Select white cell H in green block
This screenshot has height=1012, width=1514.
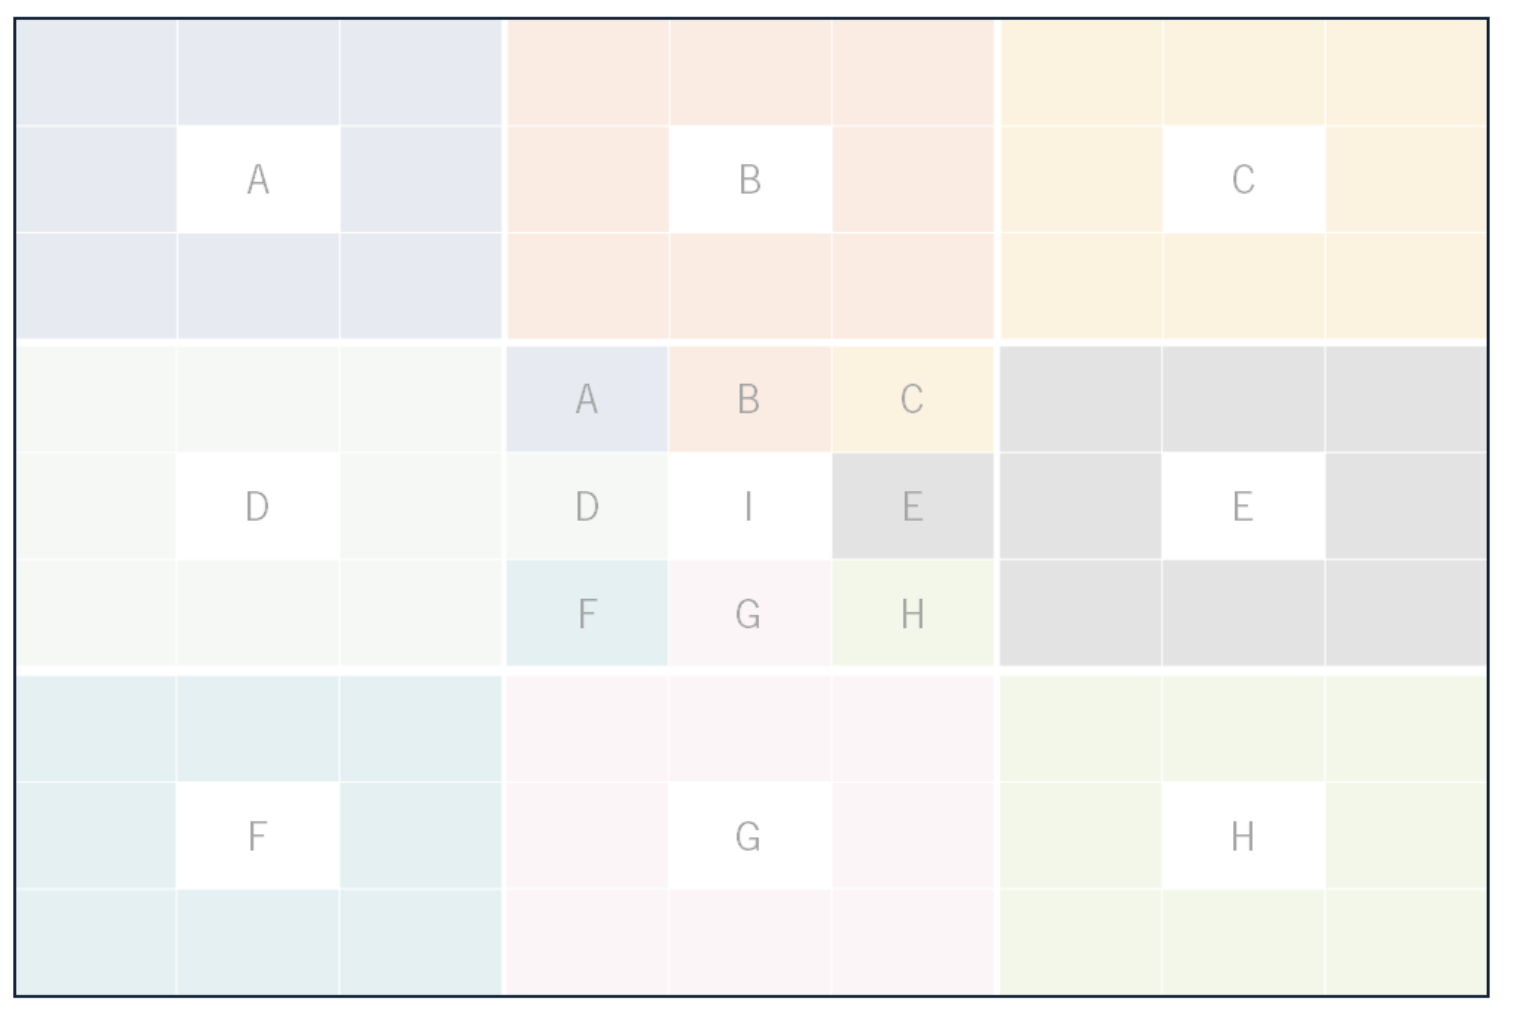pos(1243,835)
